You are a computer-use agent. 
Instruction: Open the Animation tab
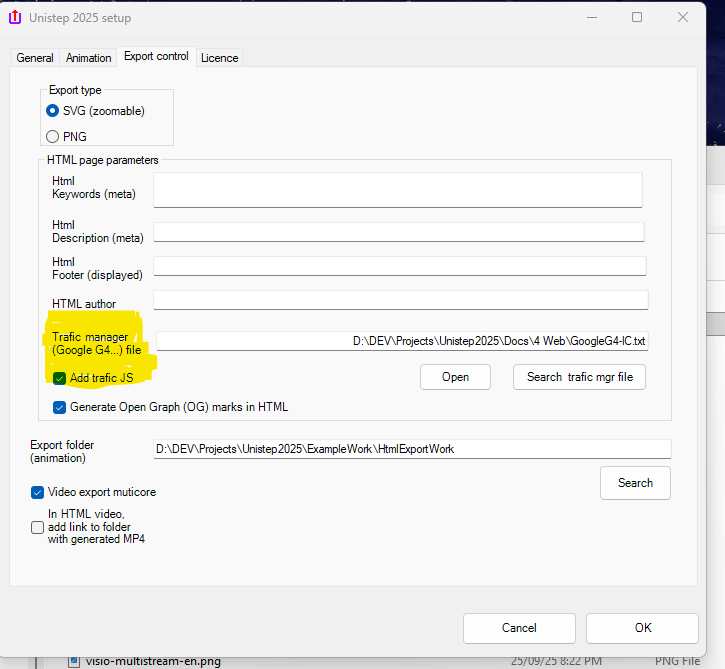pyautogui.click(x=88, y=58)
